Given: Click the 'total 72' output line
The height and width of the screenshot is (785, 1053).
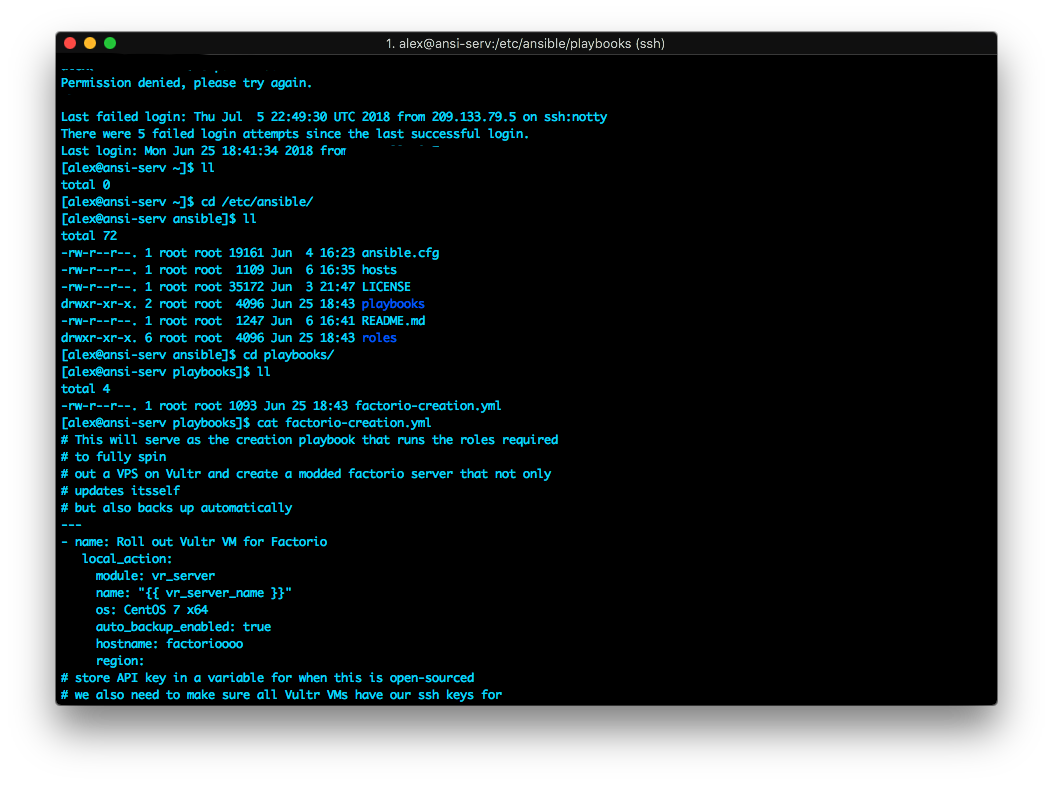Looking at the screenshot, I should point(89,236).
